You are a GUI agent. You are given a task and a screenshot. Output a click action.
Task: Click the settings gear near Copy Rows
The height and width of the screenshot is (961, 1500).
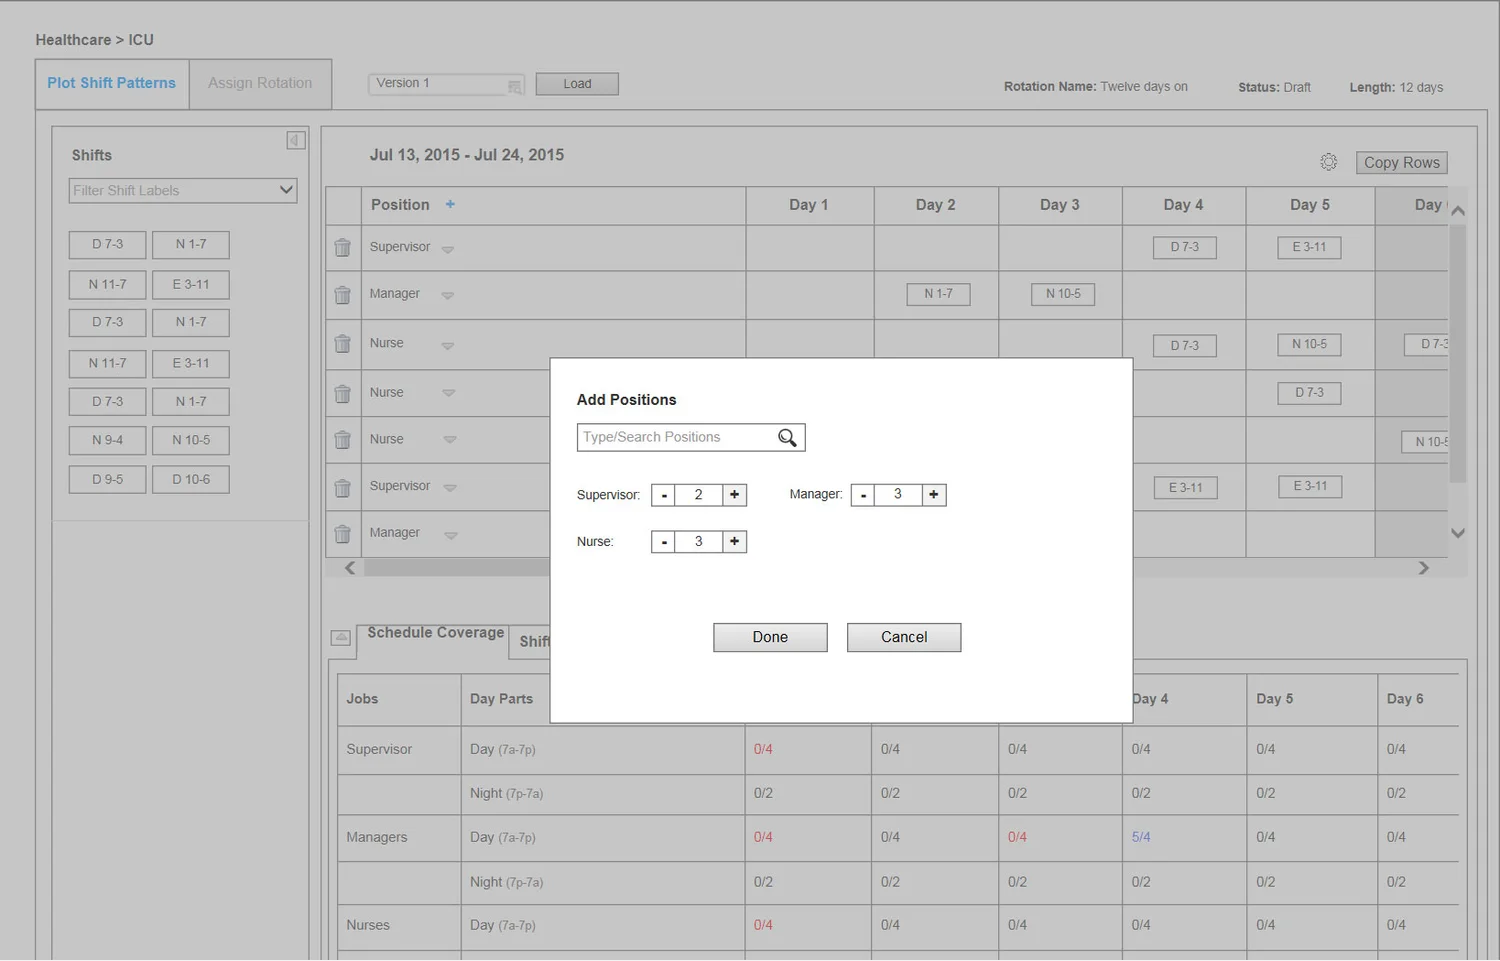tap(1328, 162)
